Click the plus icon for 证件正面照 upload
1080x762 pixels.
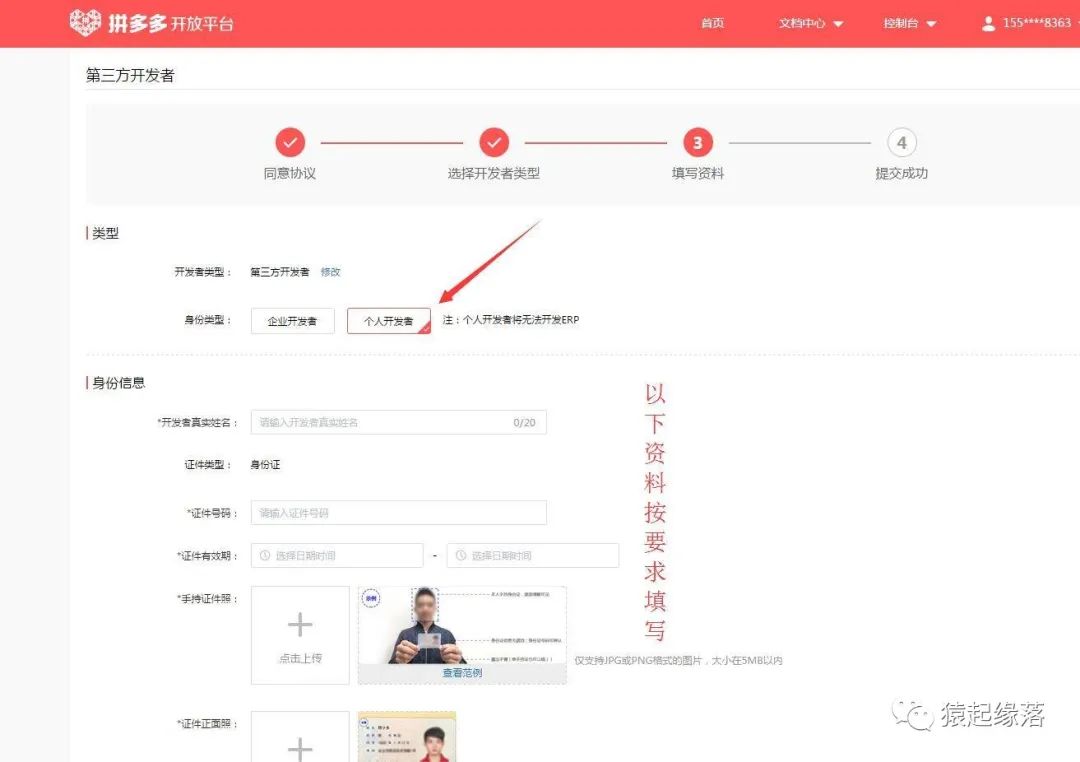pyautogui.click(x=300, y=749)
